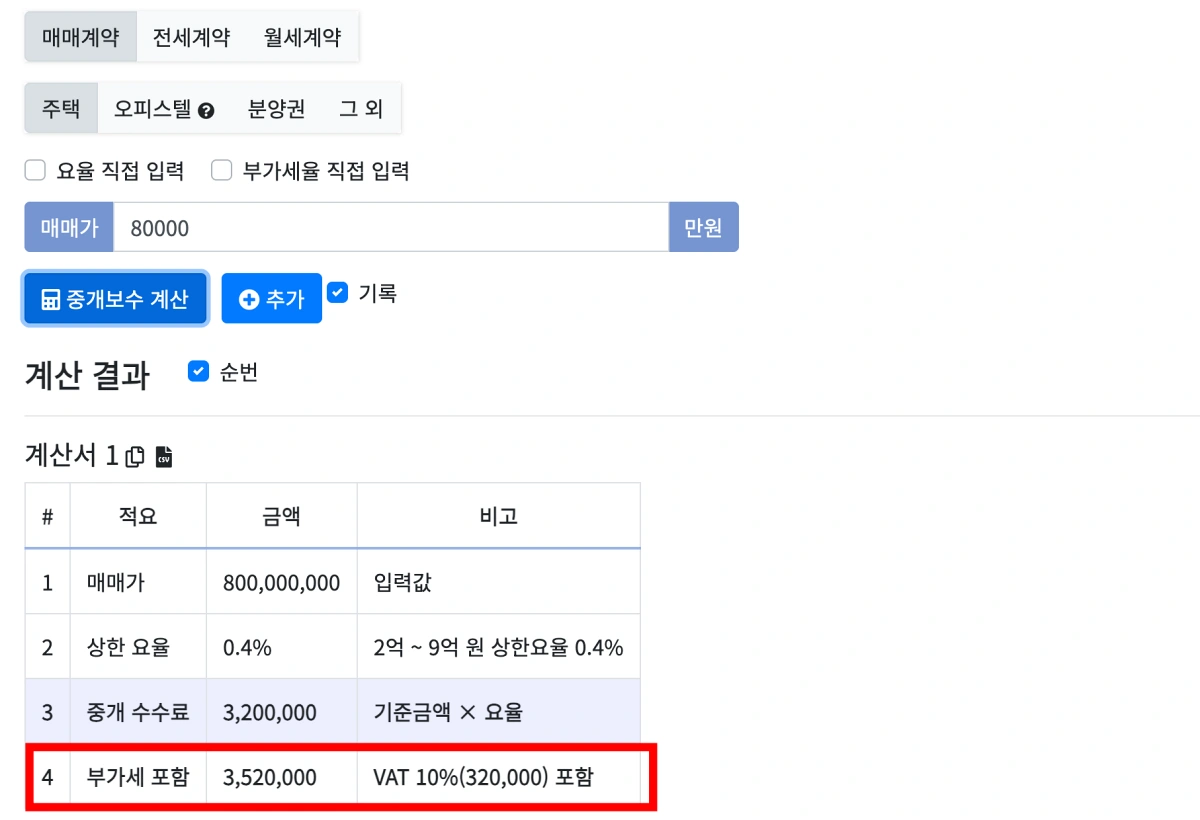Image resolution: width=1200 pixels, height=820 pixels.
Task: Run the 중개보수 계산 calculation
Action: (115, 298)
